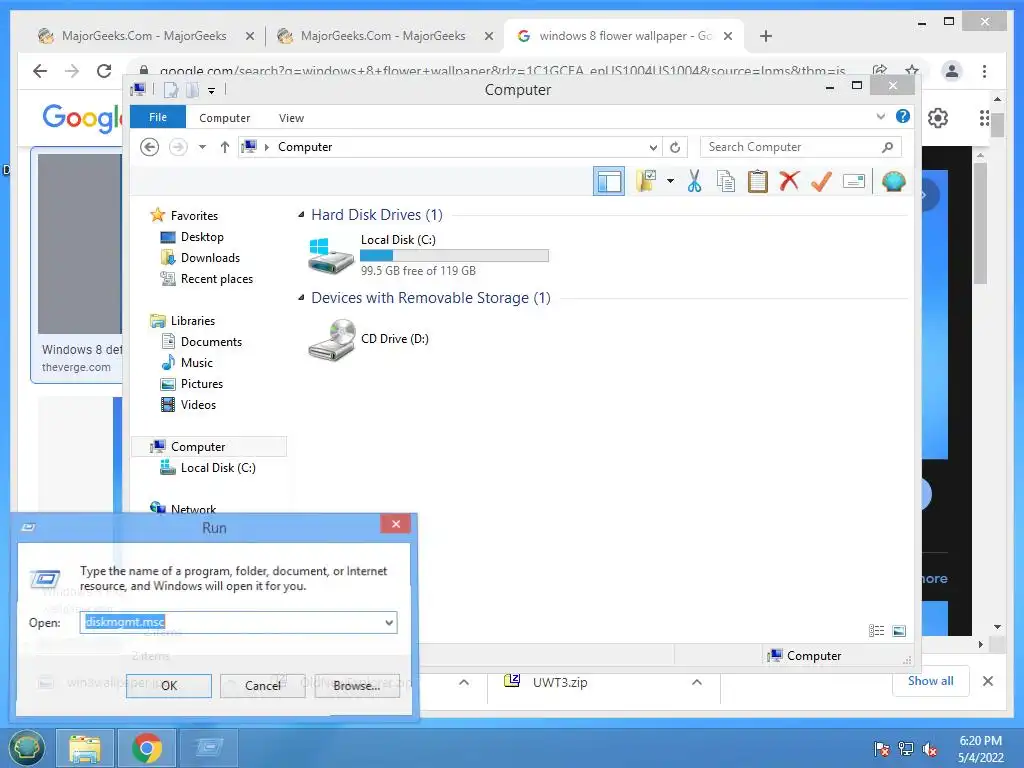
Task: Open Explorer recent locations dropdown
Action: point(202,147)
